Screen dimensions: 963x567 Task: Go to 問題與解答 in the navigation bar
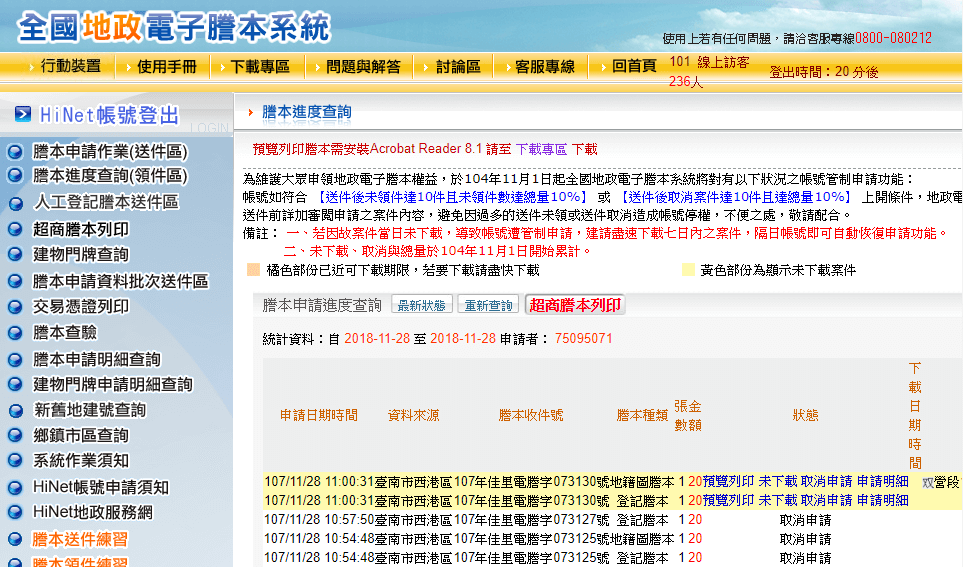pos(363,66)
